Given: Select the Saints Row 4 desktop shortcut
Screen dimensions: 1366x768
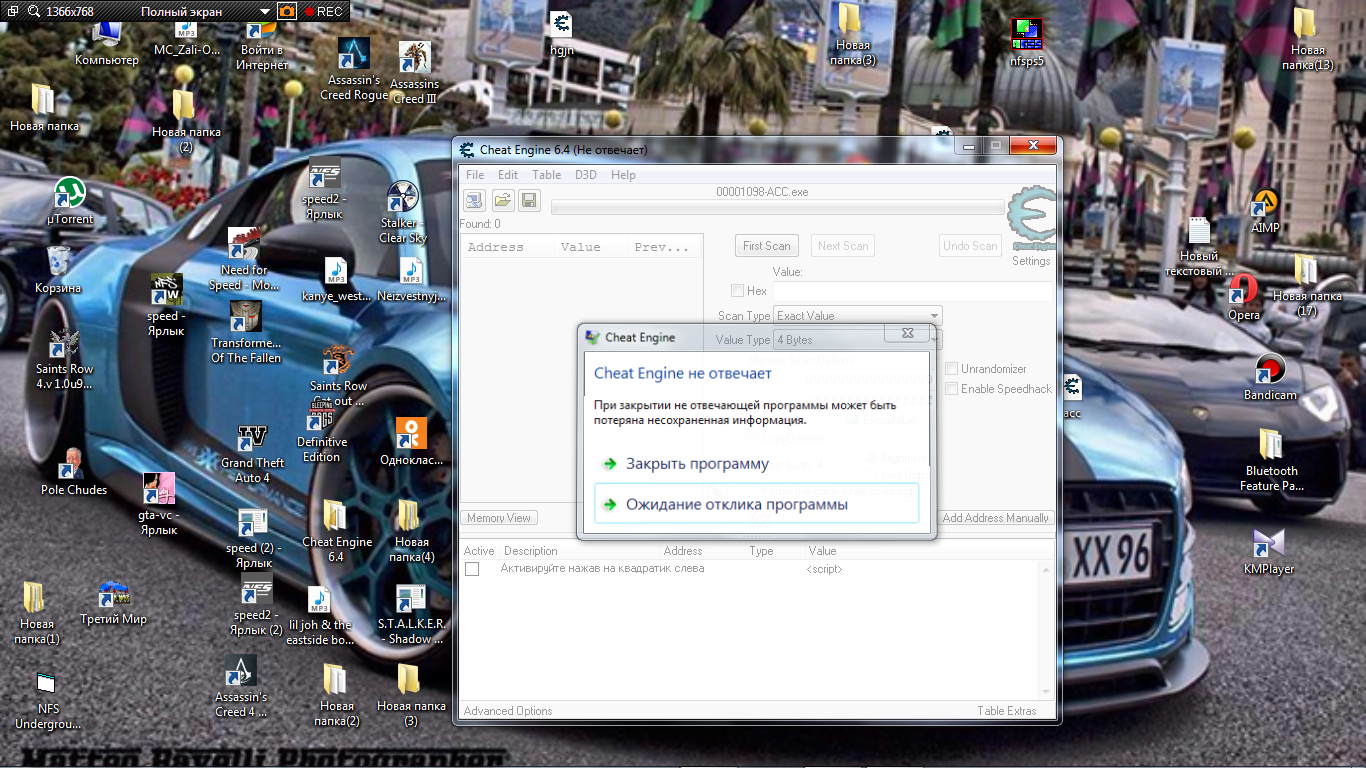Looking at the screenshot, I should click(65, 360).
